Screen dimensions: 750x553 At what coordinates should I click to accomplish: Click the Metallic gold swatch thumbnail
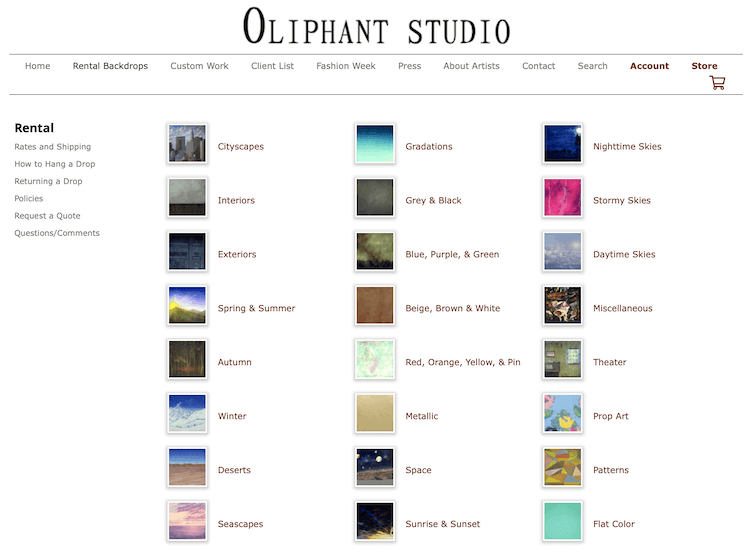375,414
